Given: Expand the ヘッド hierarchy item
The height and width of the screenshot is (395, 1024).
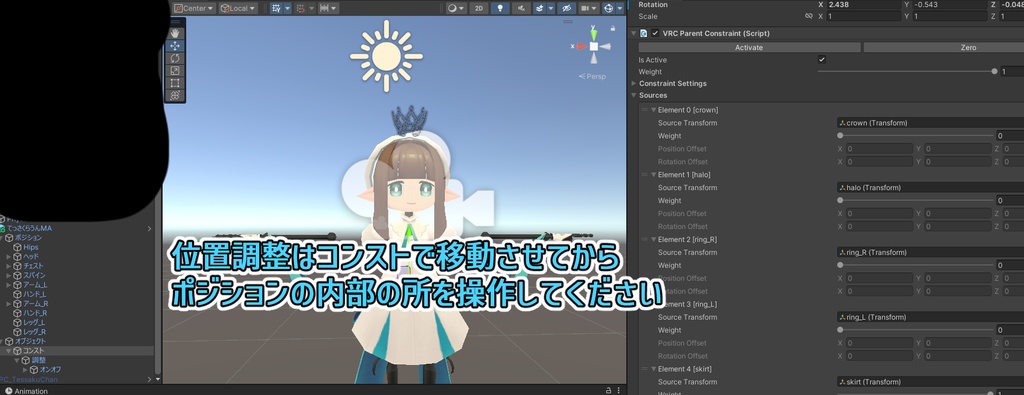Looking at the screenshot, I should point(9,257).
